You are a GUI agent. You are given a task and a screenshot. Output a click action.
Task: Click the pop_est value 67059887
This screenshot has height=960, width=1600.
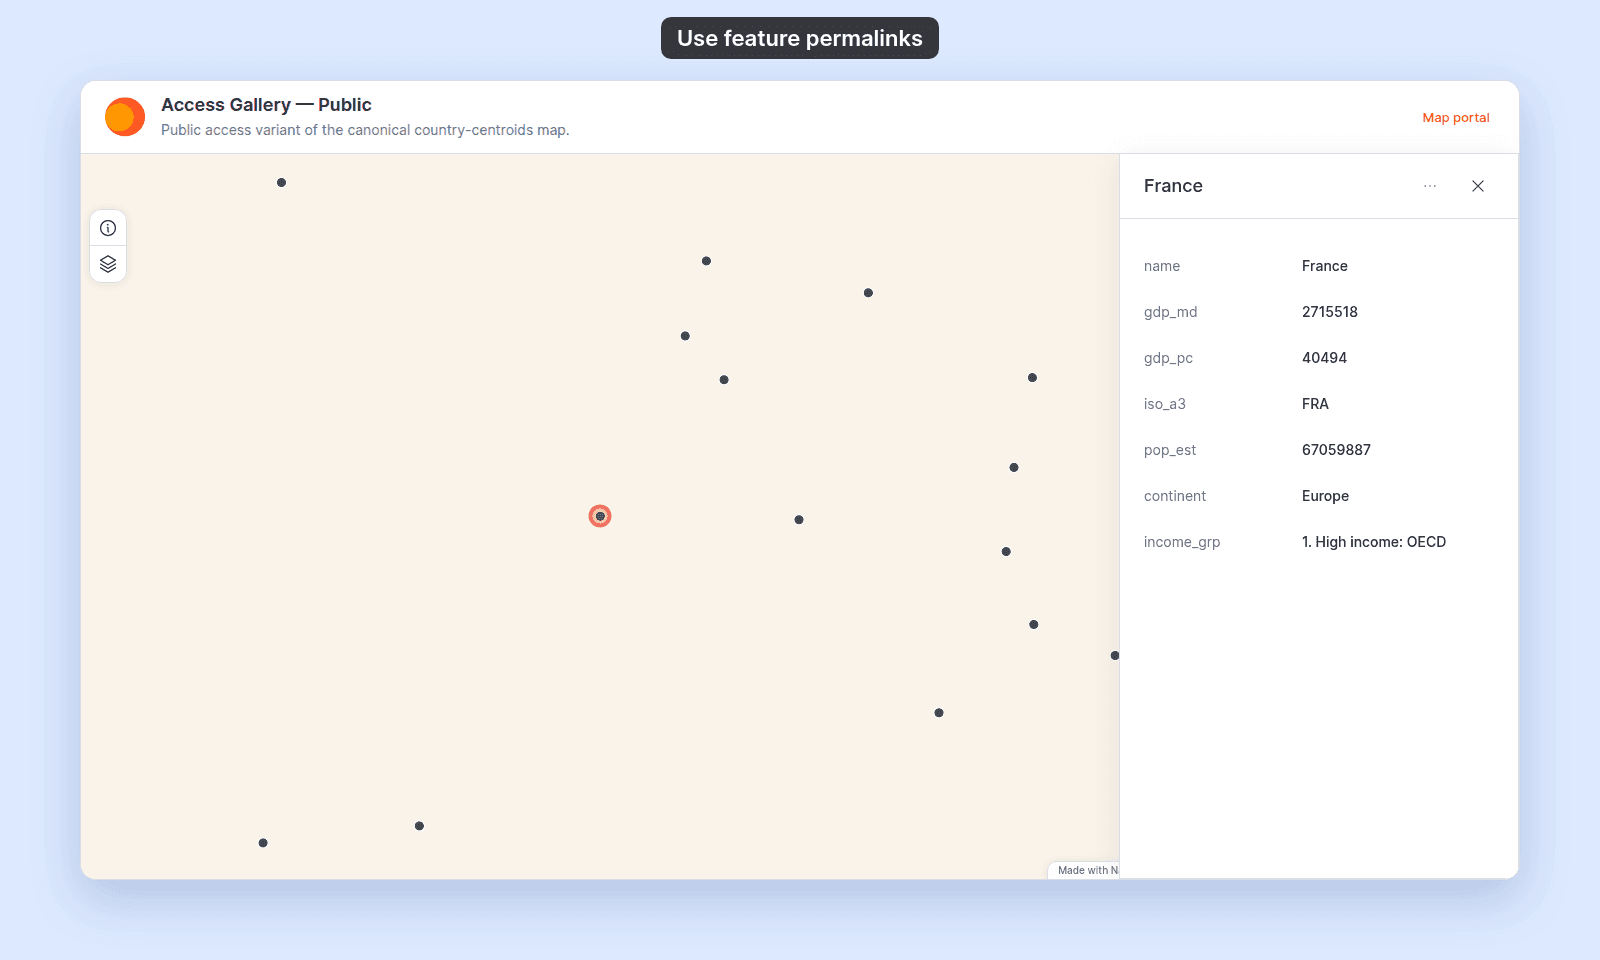pyautogui.click(x=1336, y=450)
